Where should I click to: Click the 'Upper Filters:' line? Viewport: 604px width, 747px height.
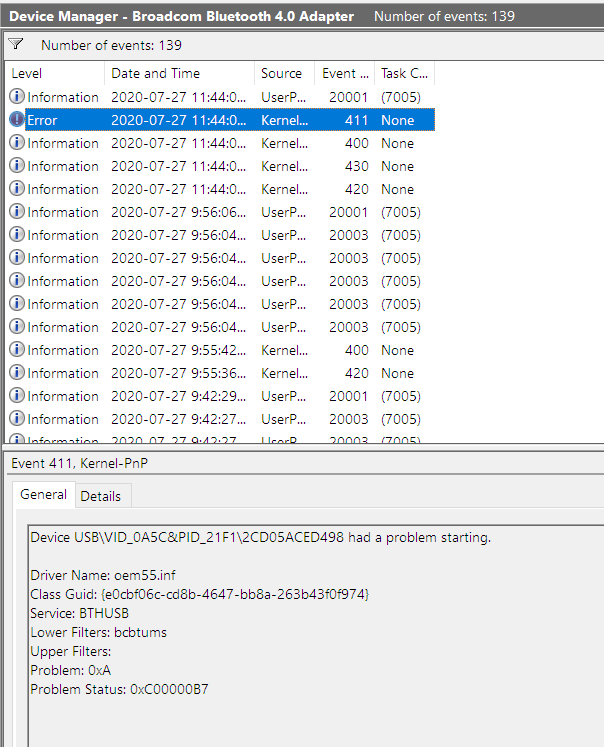70,651
